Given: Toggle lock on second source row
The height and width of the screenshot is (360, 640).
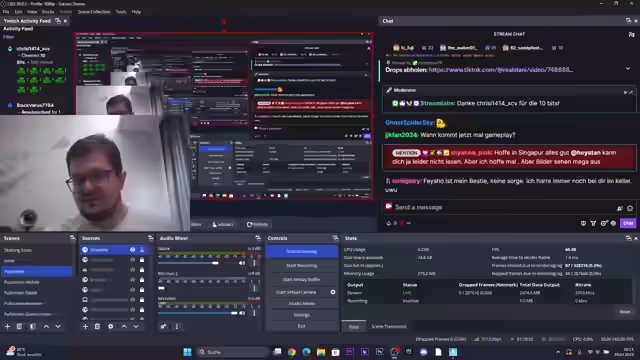Looking at the screenshot, I should (142, 260).
